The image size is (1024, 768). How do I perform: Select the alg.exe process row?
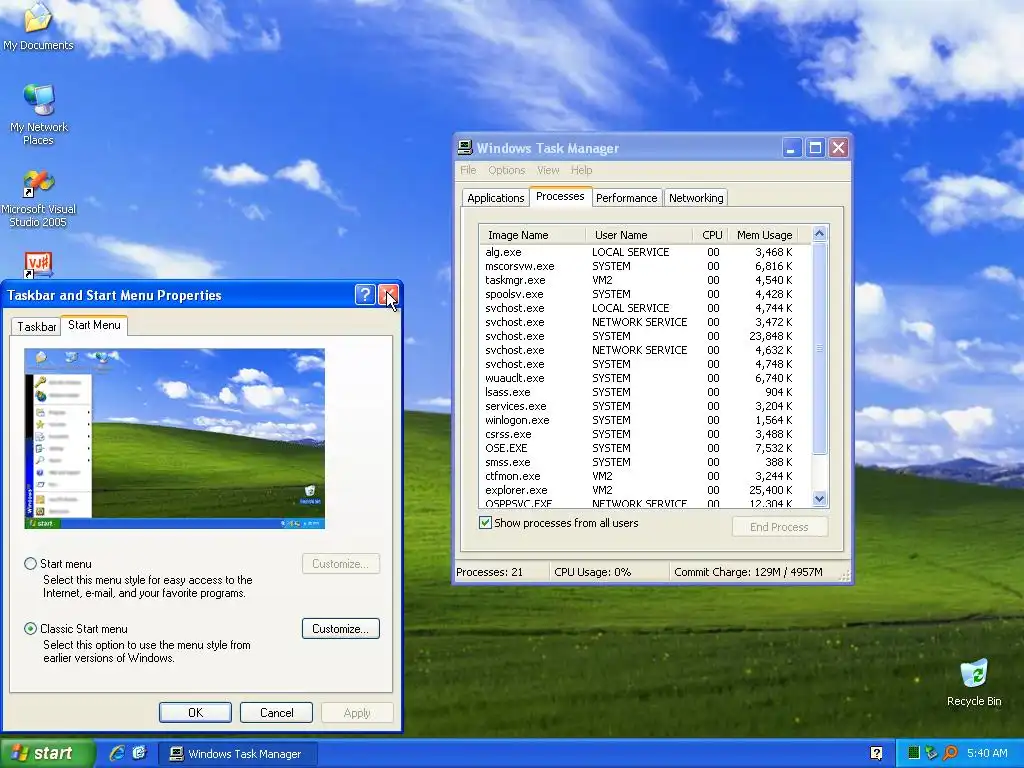pyautogui.click(x=645, y=252)
